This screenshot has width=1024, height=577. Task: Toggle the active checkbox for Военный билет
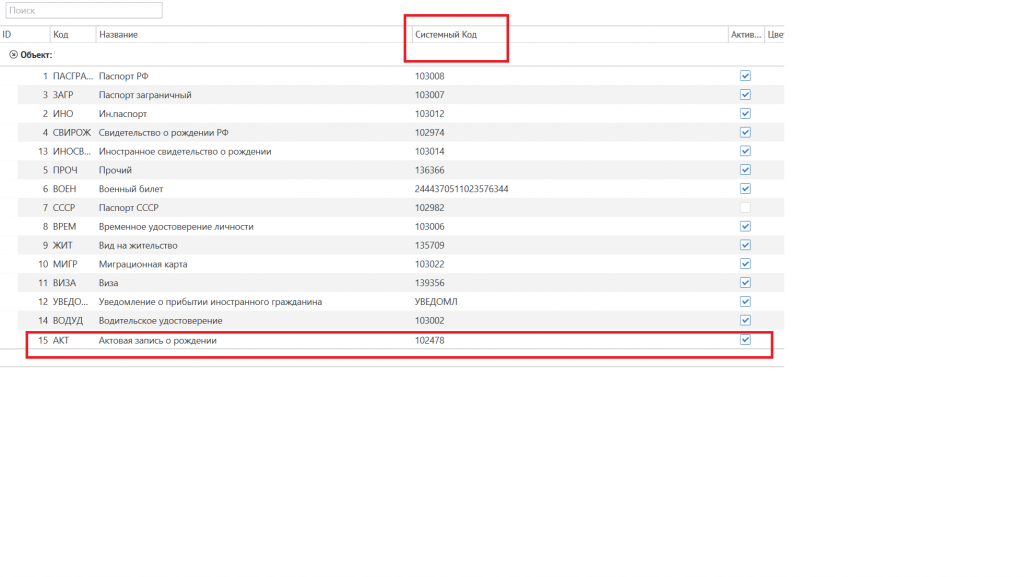tap(745, 189)
